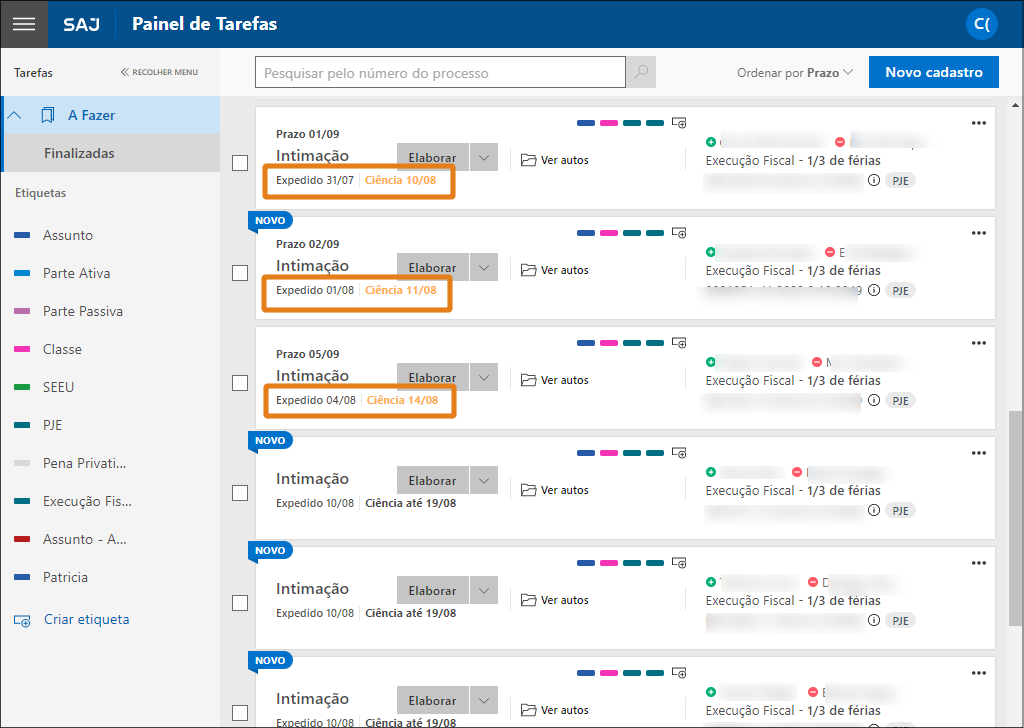The width and height of the screenshot is (1024, 728).
Task: Show process info icon on Prazo 02/09 card
Action: click(x=874, y=290)
